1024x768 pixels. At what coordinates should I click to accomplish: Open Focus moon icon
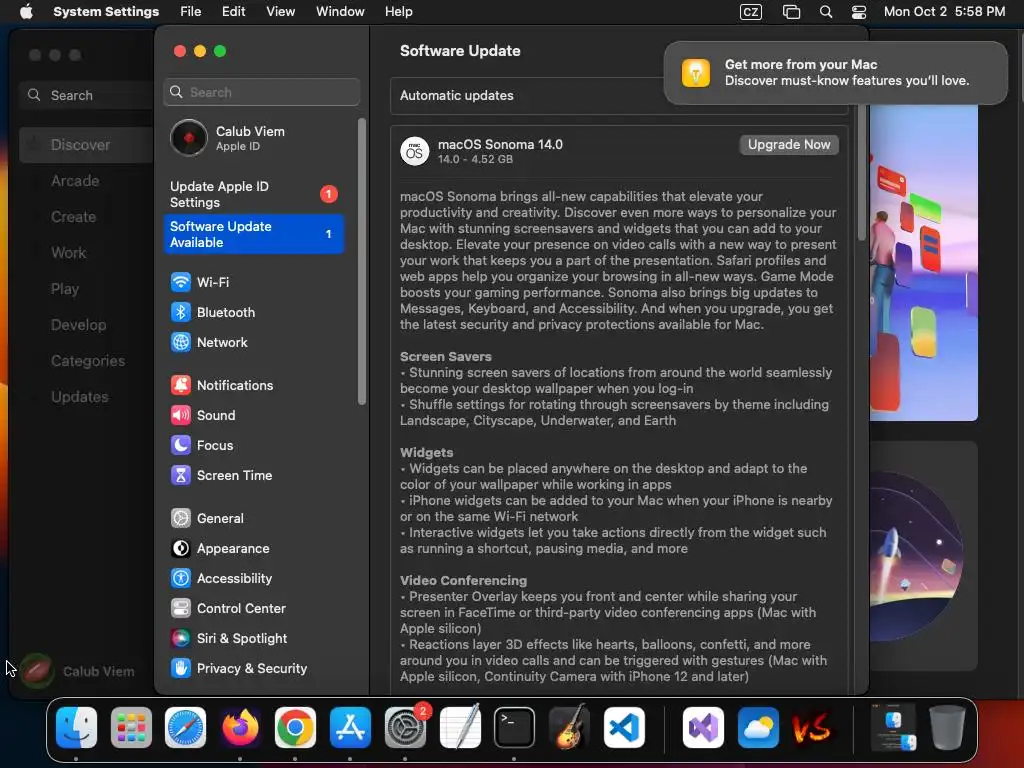[180, 445]
